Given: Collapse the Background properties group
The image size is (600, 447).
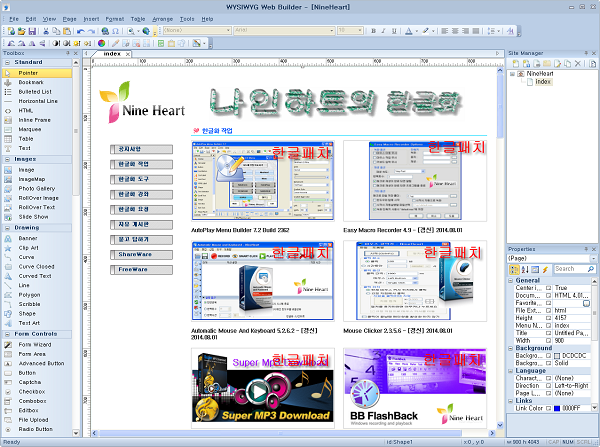Looking at the screenshot, I should click(x=510, y=348).
